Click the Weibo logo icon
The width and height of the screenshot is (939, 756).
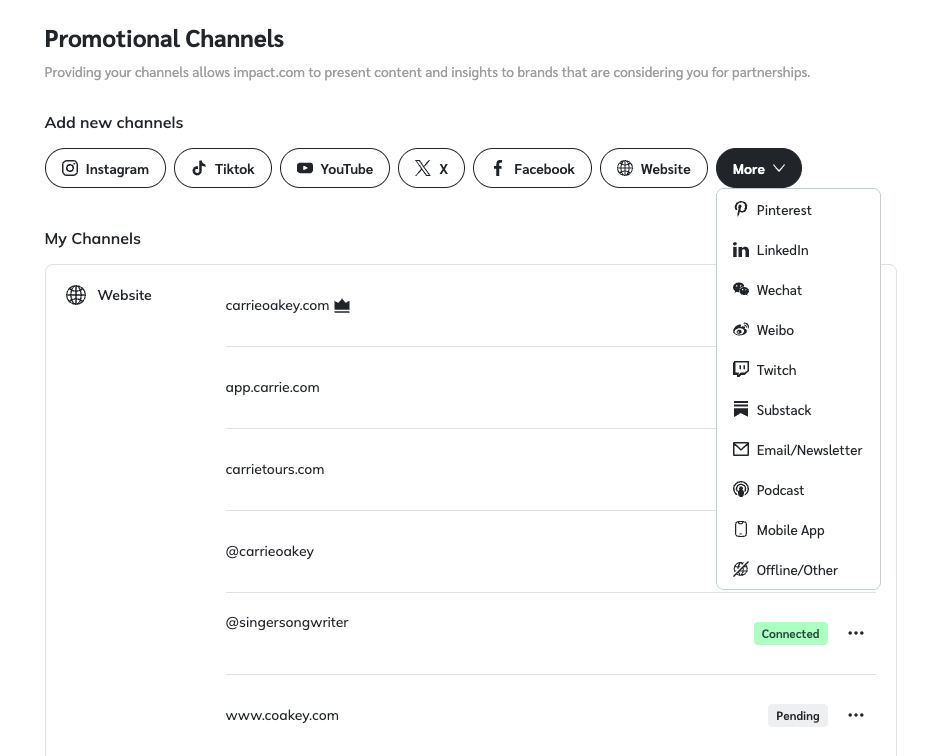coord(741,330)
